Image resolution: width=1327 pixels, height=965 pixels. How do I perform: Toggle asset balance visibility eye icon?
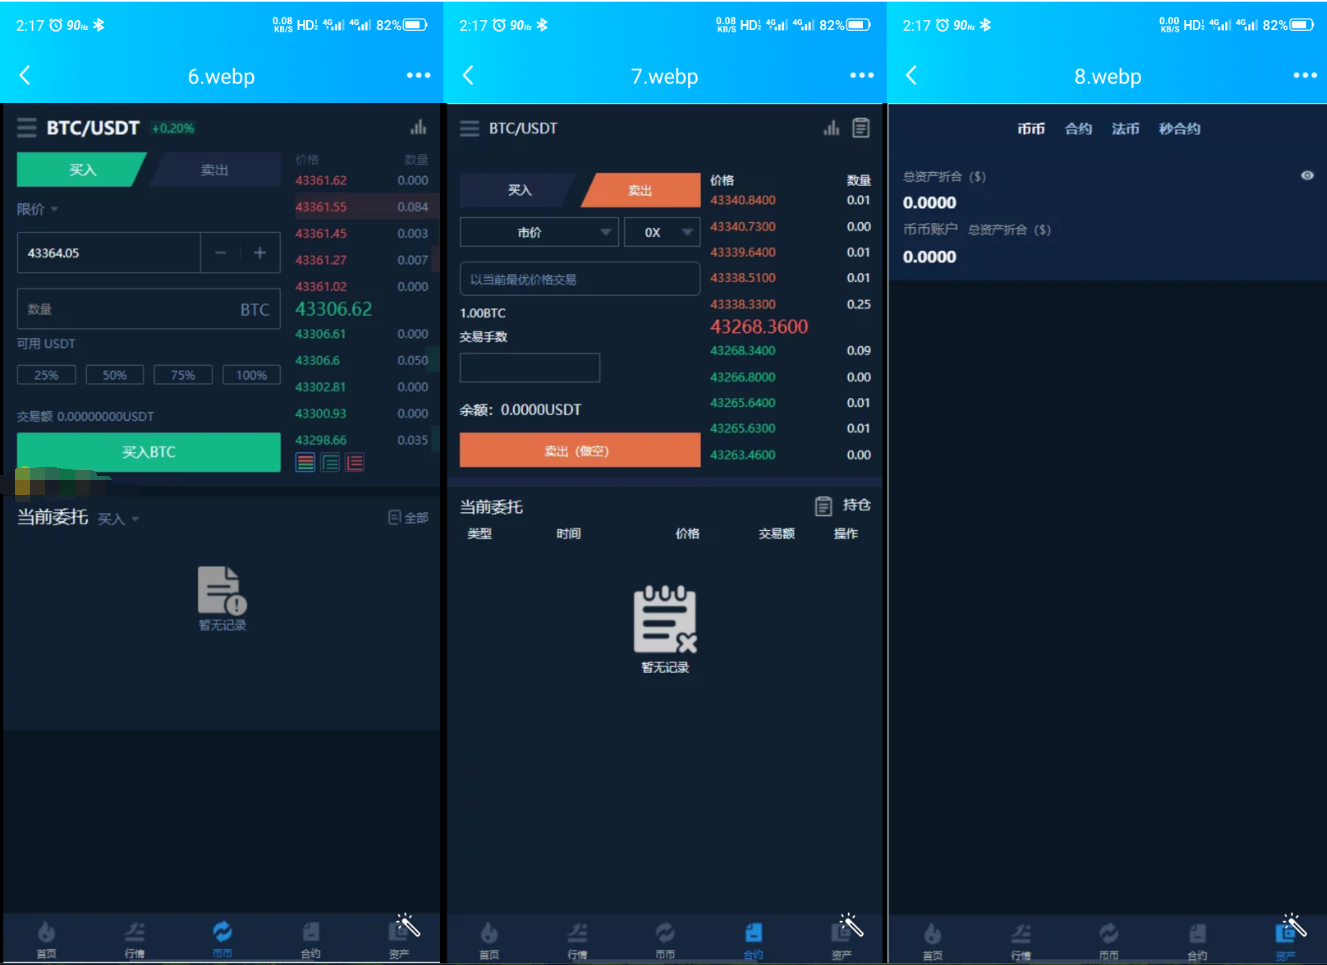pyautogui.click(x=1306, y=176)
